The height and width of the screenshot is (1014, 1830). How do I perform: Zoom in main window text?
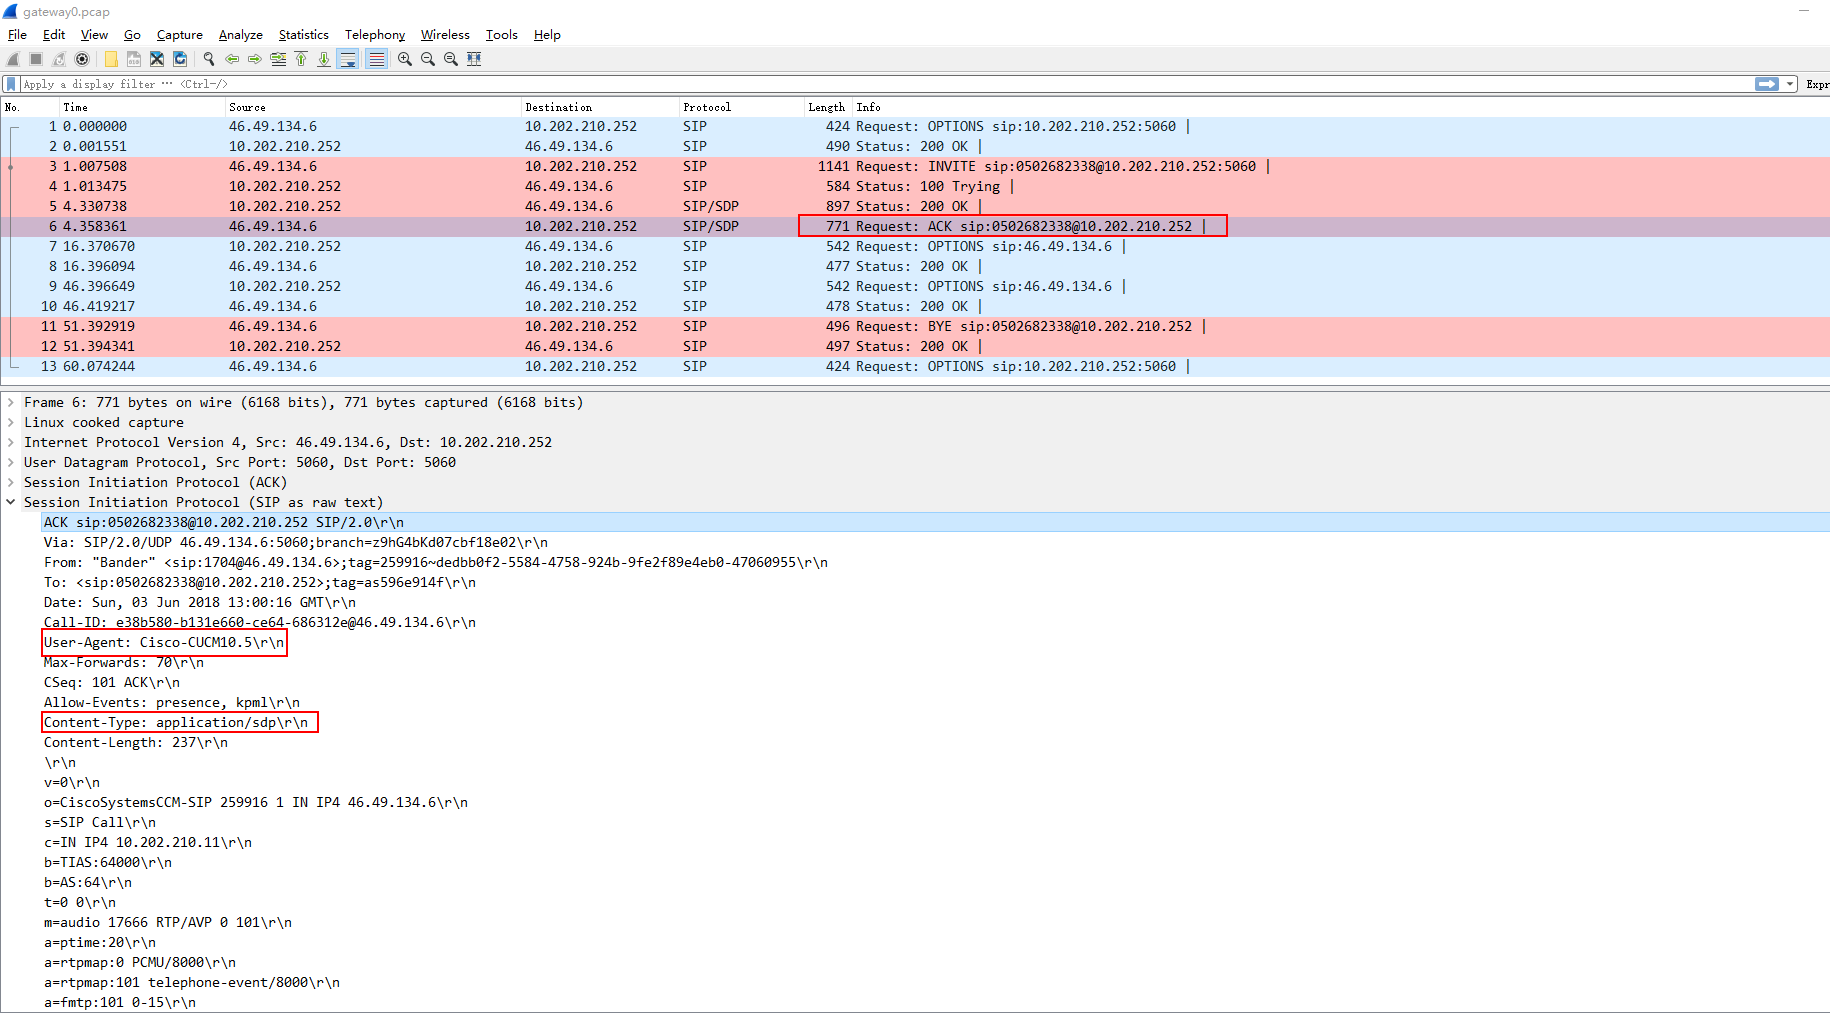(x=405, y=59)
